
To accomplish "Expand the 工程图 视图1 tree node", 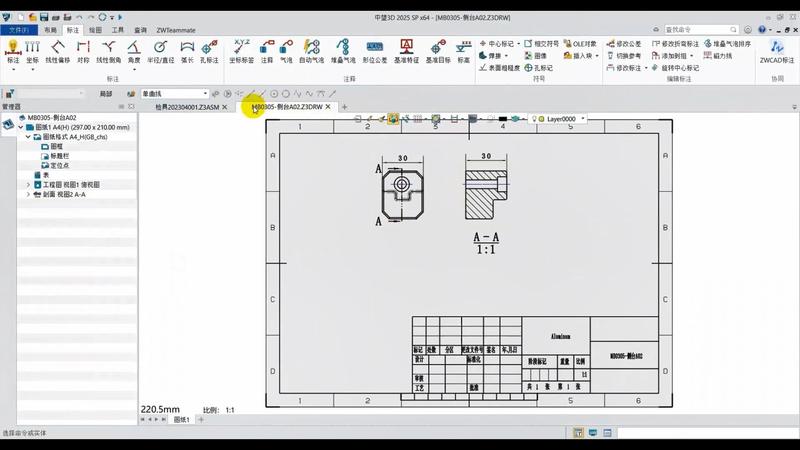I will (x=28, y=185).
